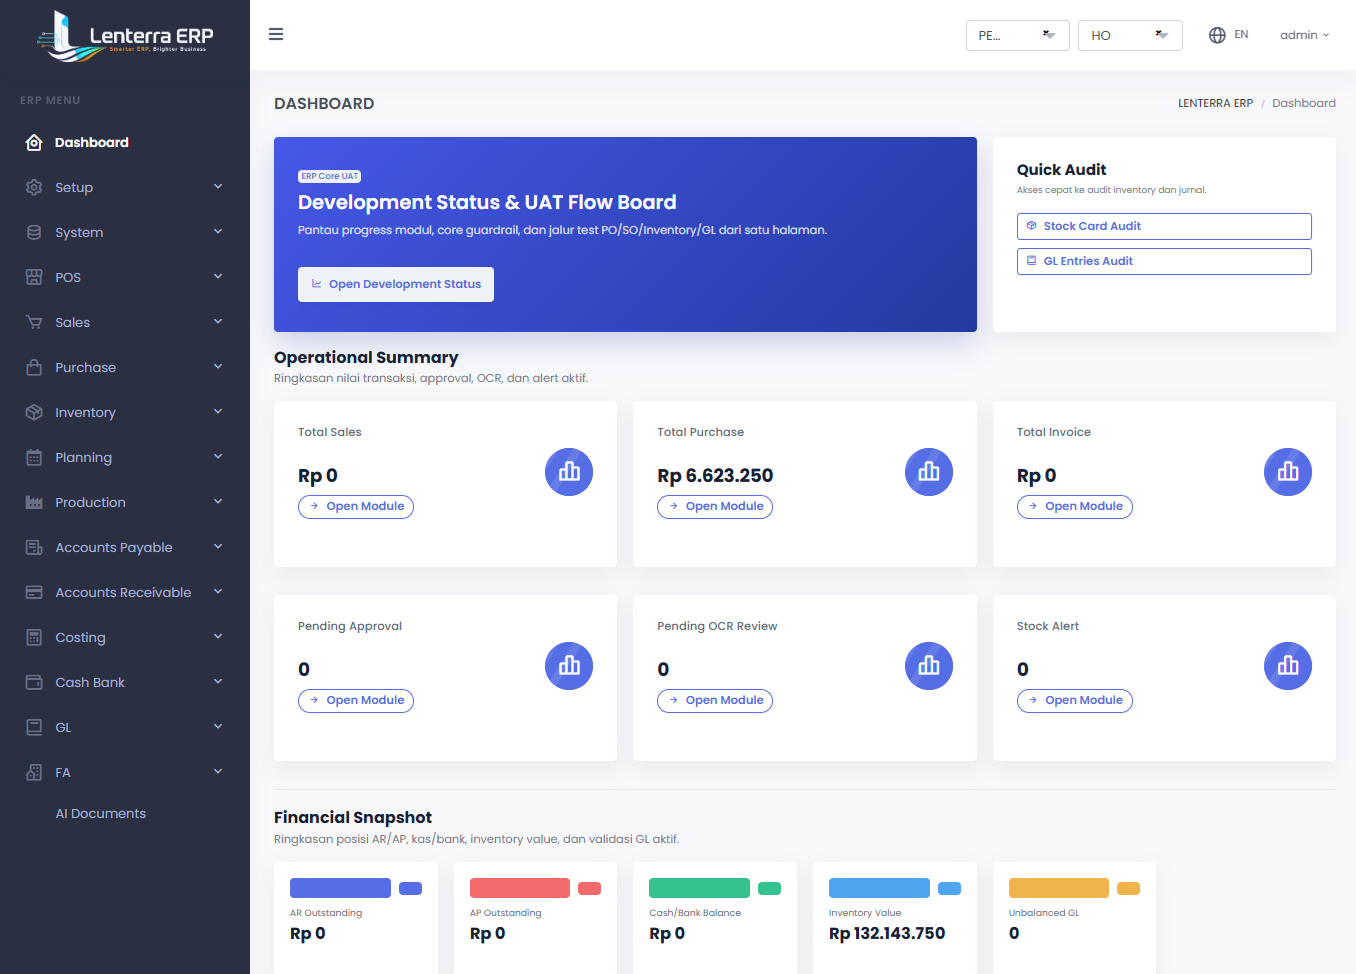Click the Accounts Payable icon

[34, 547]
